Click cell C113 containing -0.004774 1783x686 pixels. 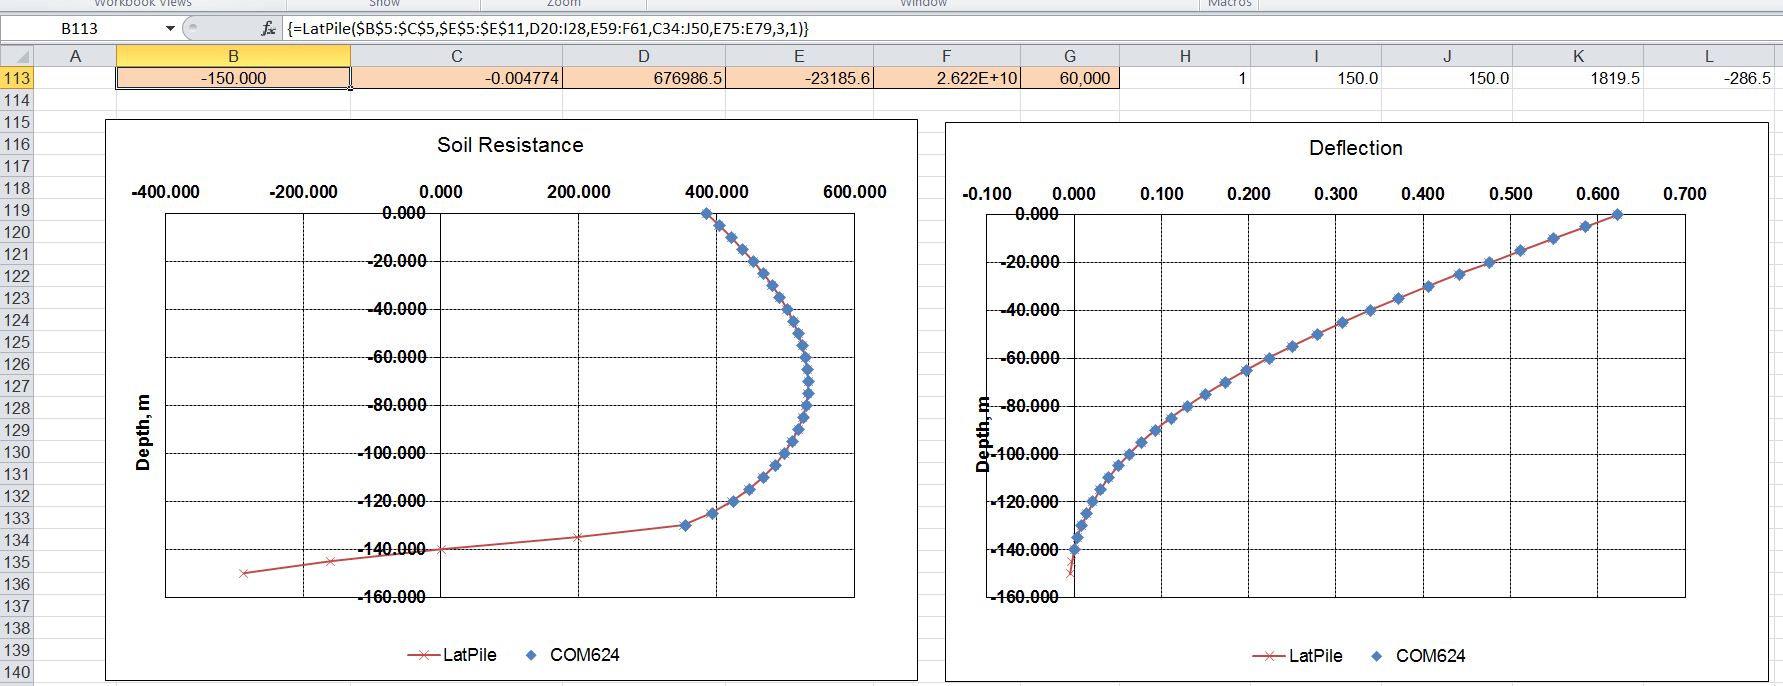coord(456,78)
